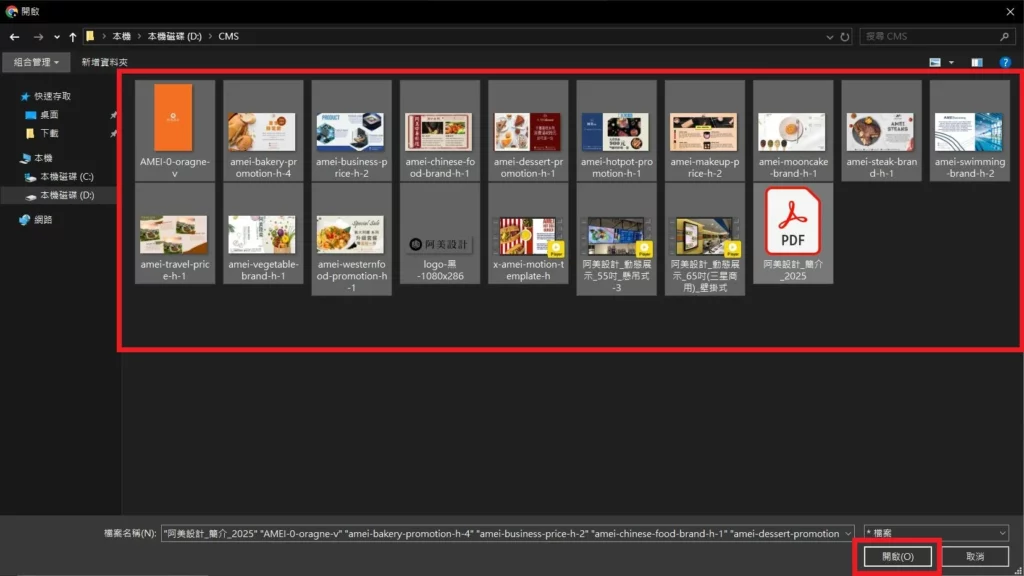Click the 取消 button
Screen dimensions: 1024x576
pyautogui.click(x=974, y=556)
